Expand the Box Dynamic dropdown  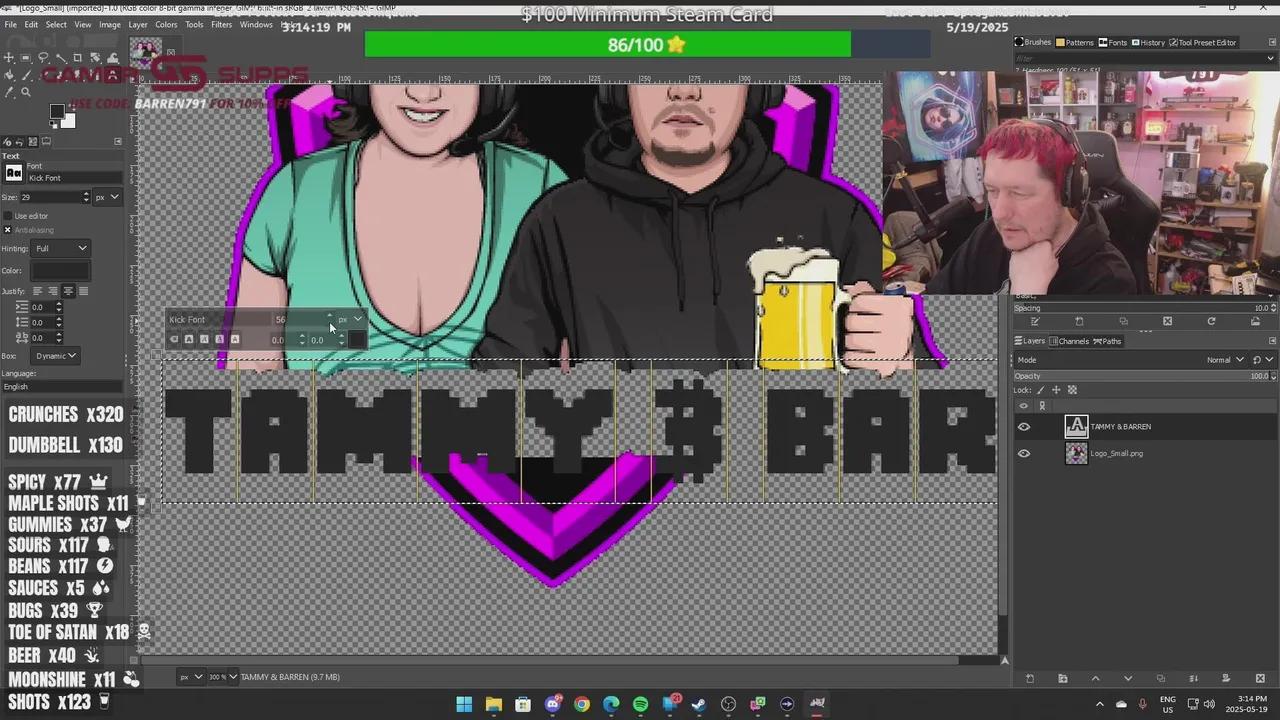[55, 355]
